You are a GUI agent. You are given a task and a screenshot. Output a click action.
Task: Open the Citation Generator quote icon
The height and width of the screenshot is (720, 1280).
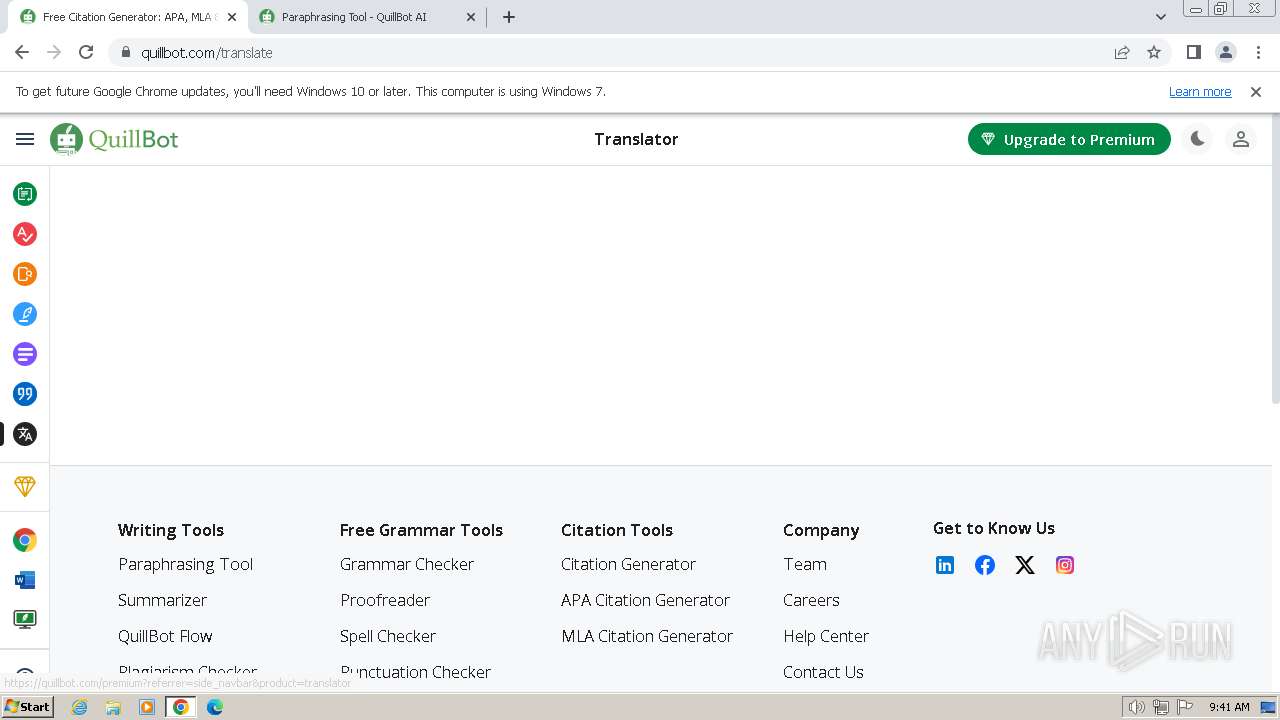25,394
